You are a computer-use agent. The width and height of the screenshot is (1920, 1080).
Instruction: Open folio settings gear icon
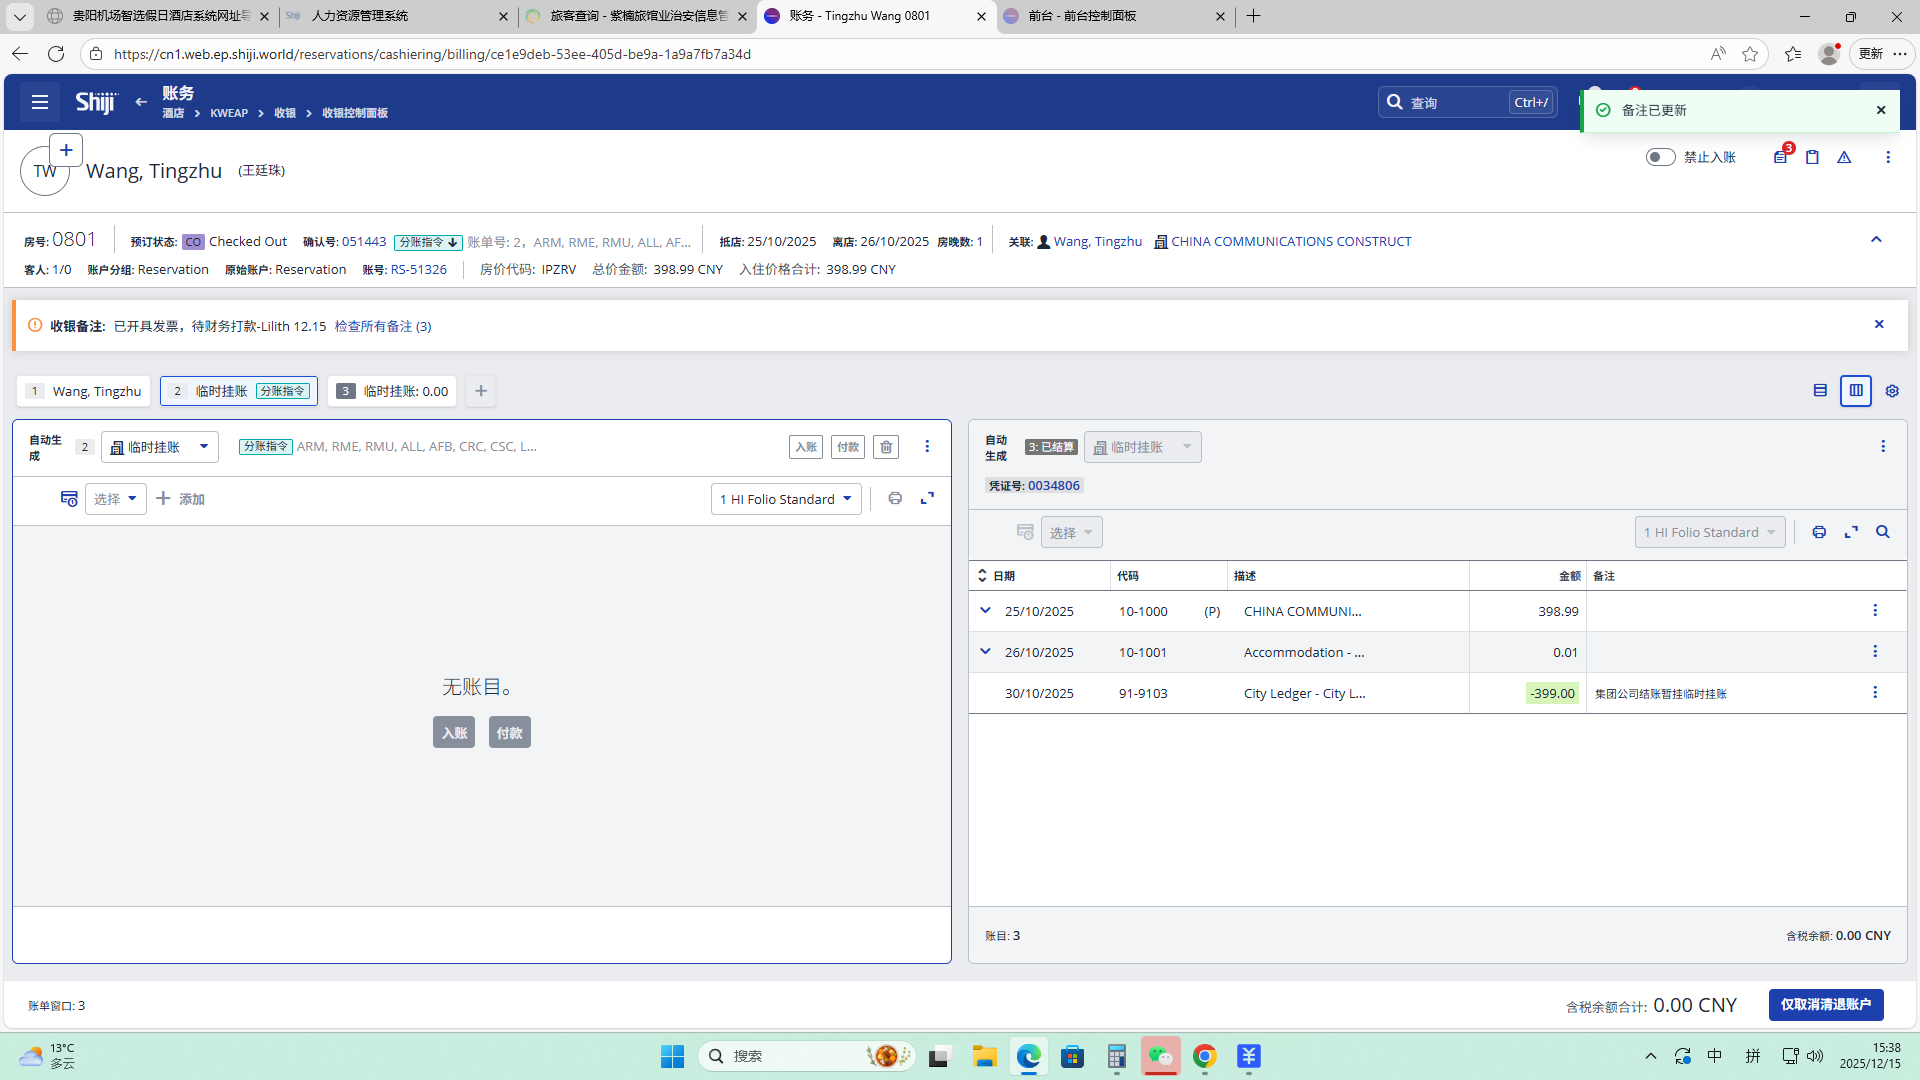tap(1892, 391)
